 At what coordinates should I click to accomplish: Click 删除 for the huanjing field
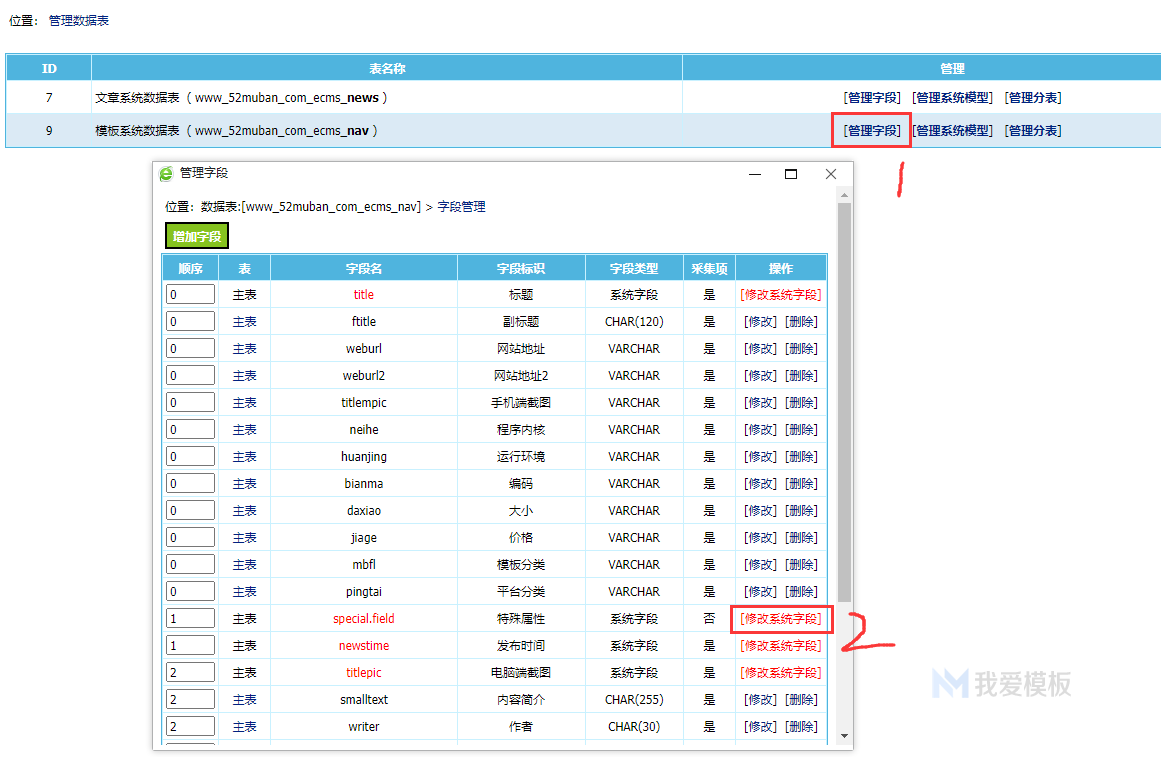click(x=801, y=457)
